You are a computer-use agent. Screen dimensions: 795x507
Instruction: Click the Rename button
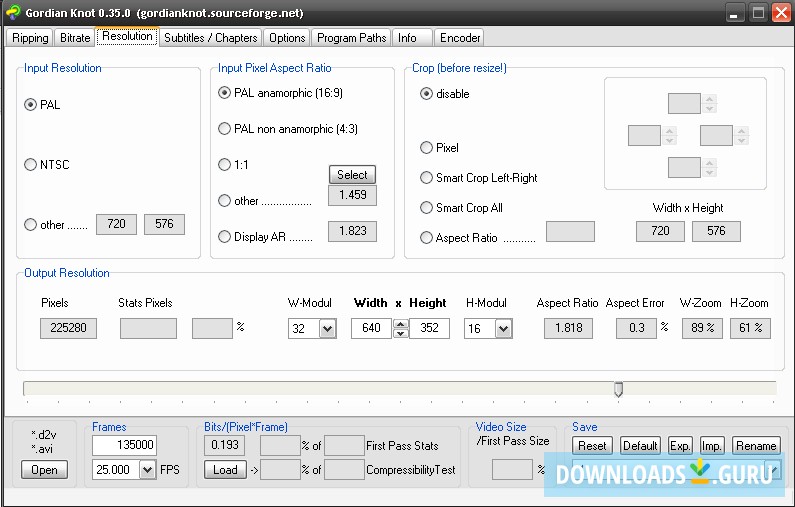point(756,446)
